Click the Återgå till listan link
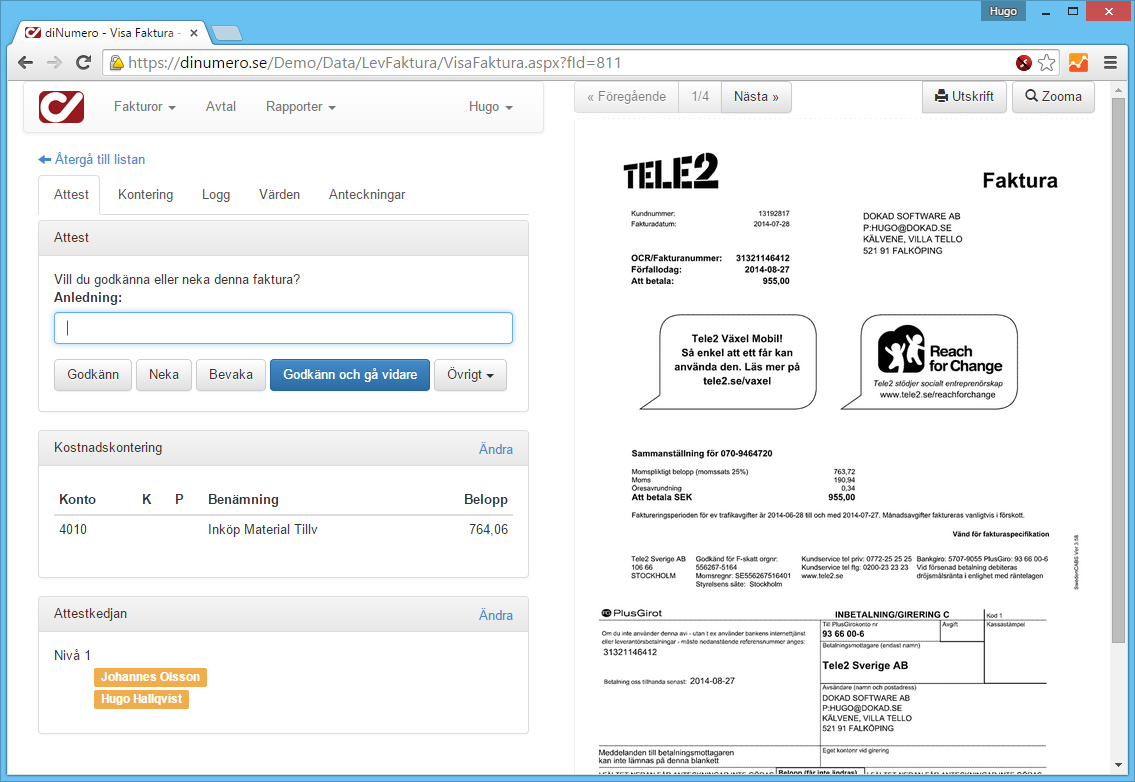Screen dimensions: 1135x782 [92, 159]
